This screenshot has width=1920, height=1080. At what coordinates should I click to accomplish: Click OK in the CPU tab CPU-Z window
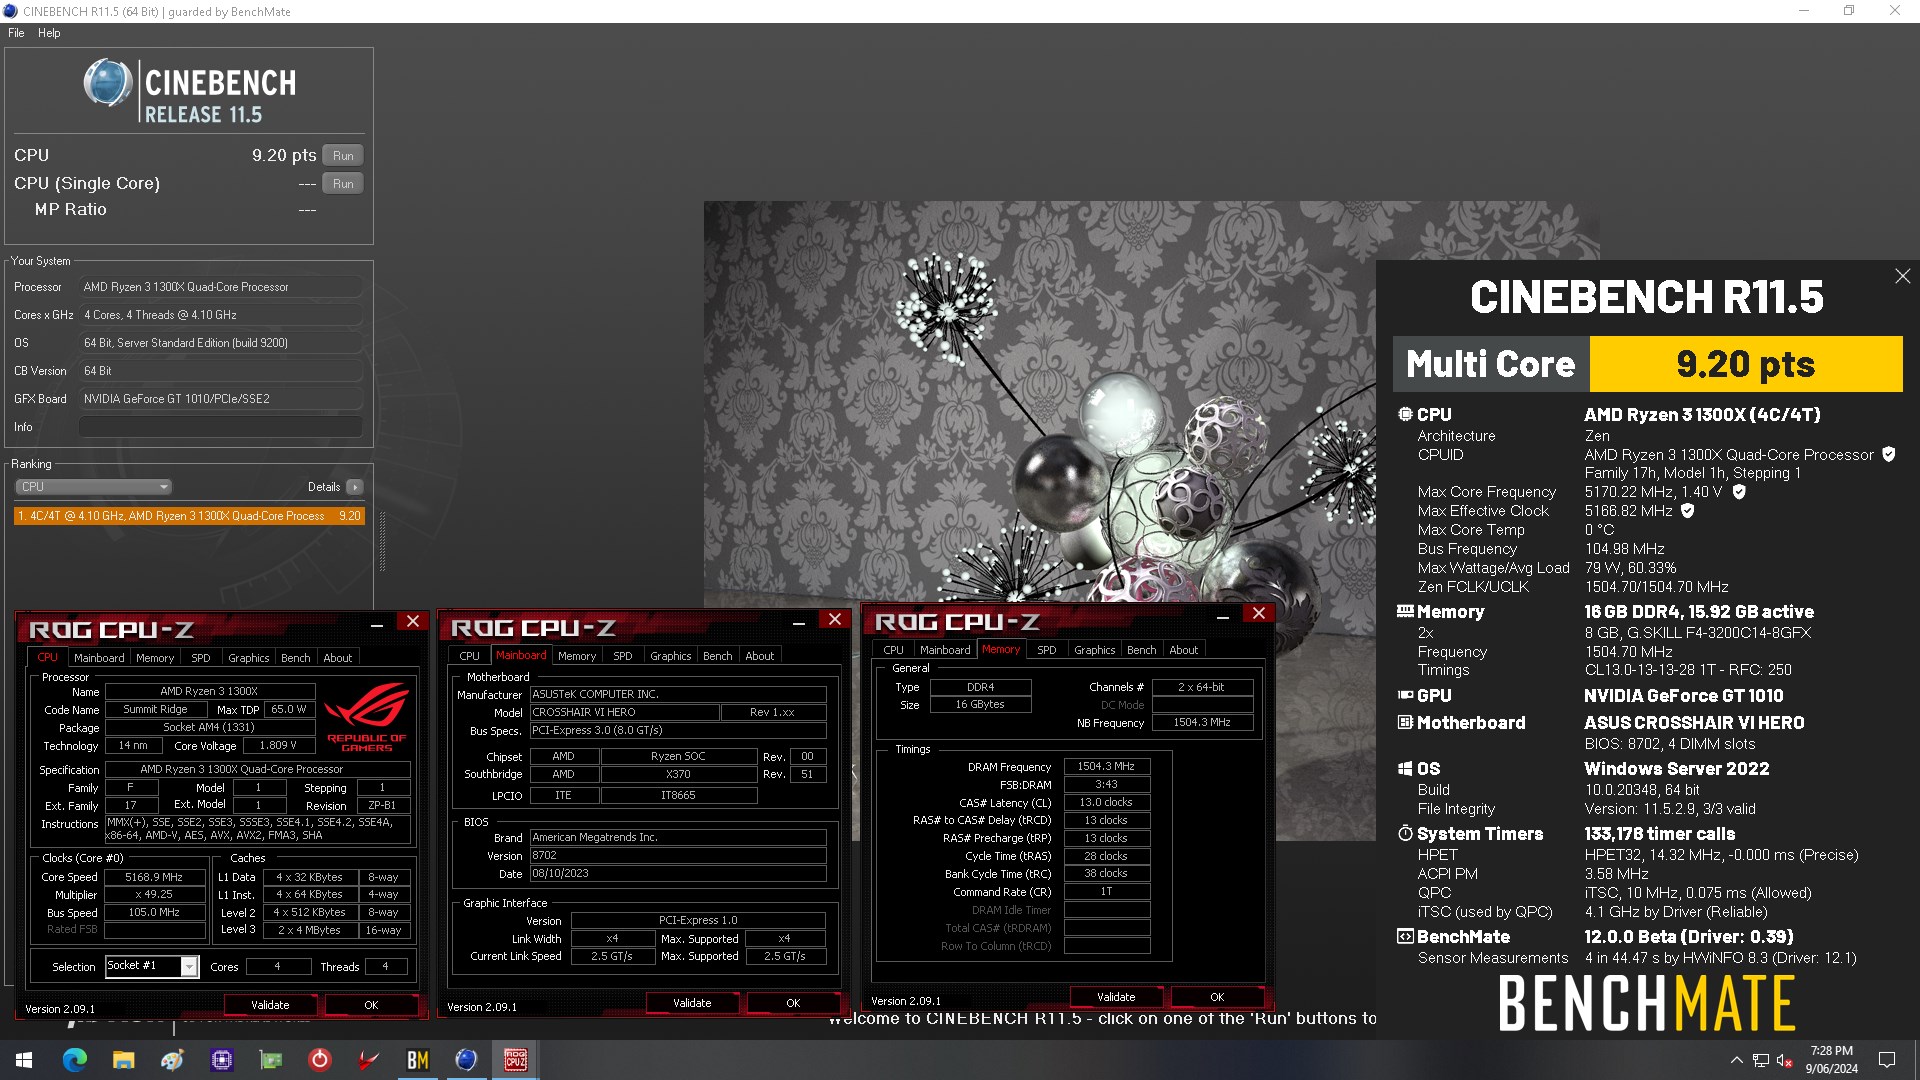[x=371, y=1005]
